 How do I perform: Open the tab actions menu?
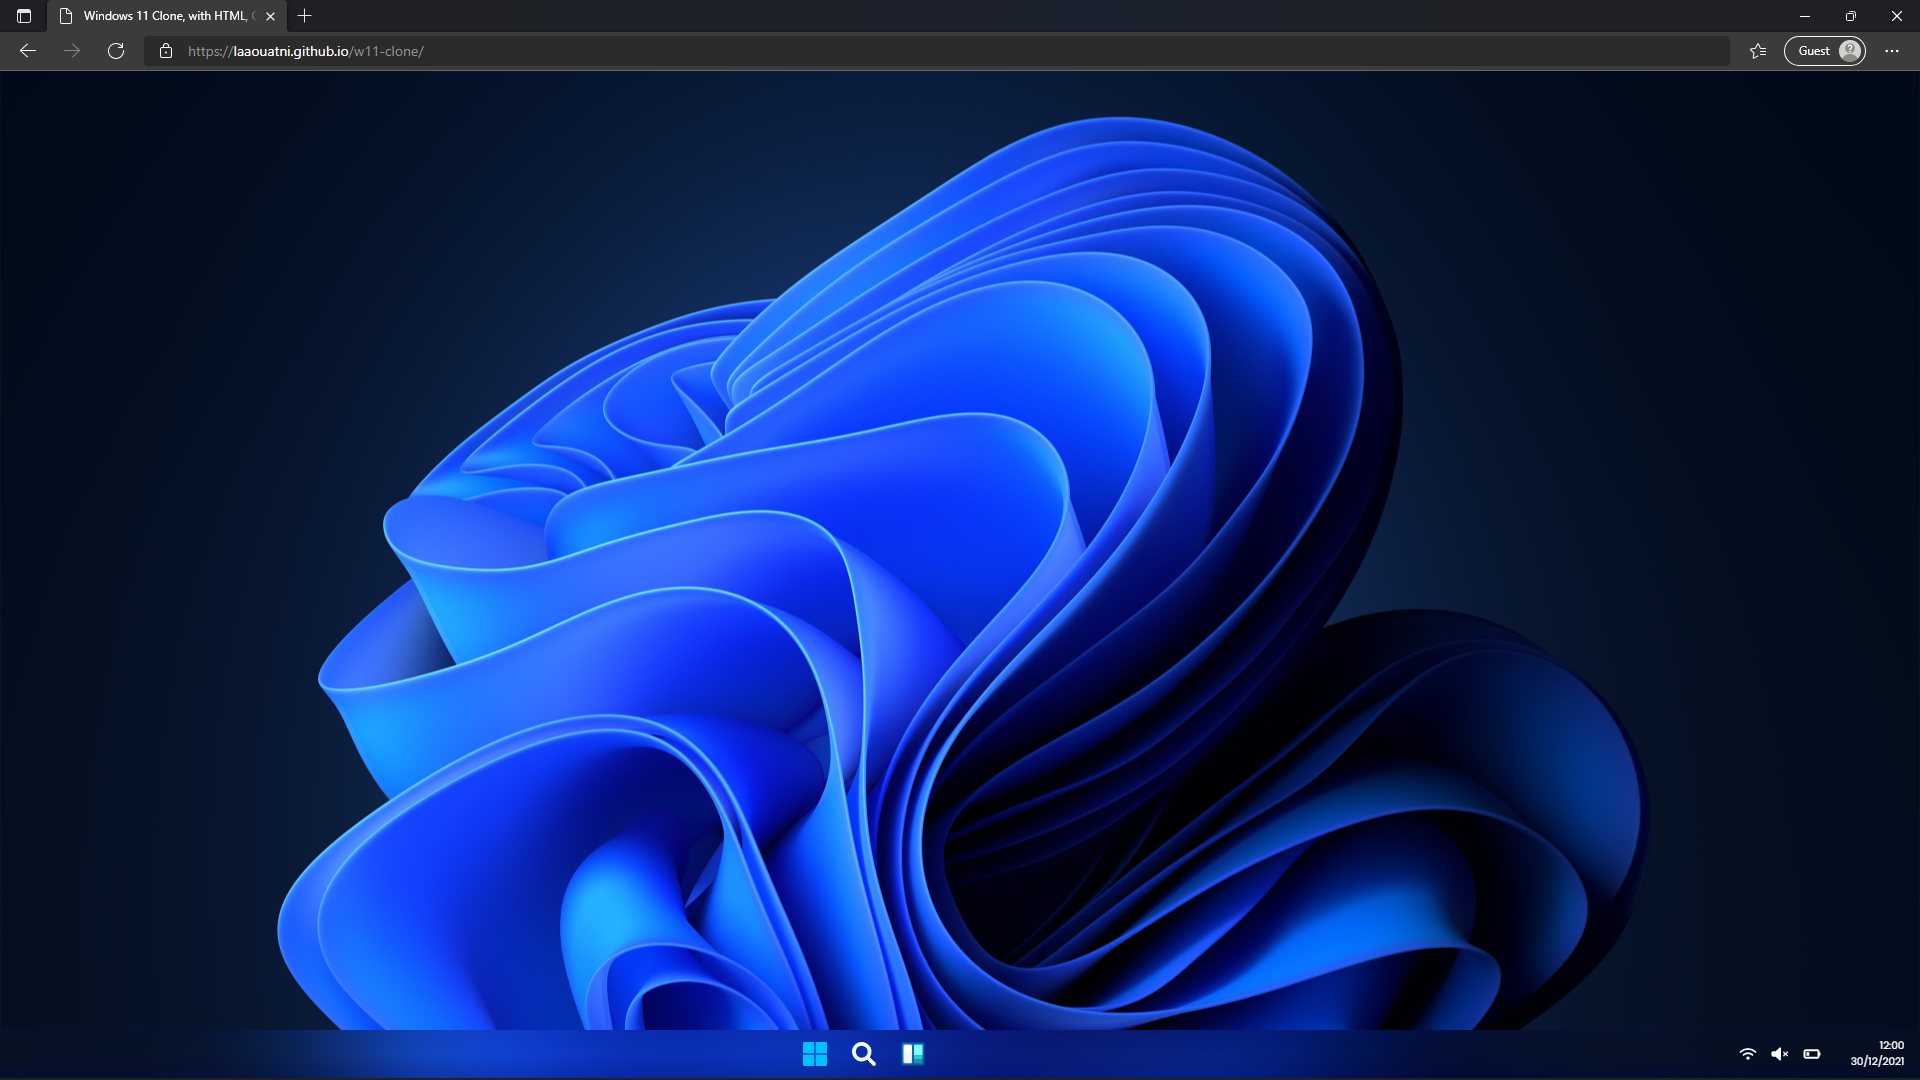tap(24, 16)
